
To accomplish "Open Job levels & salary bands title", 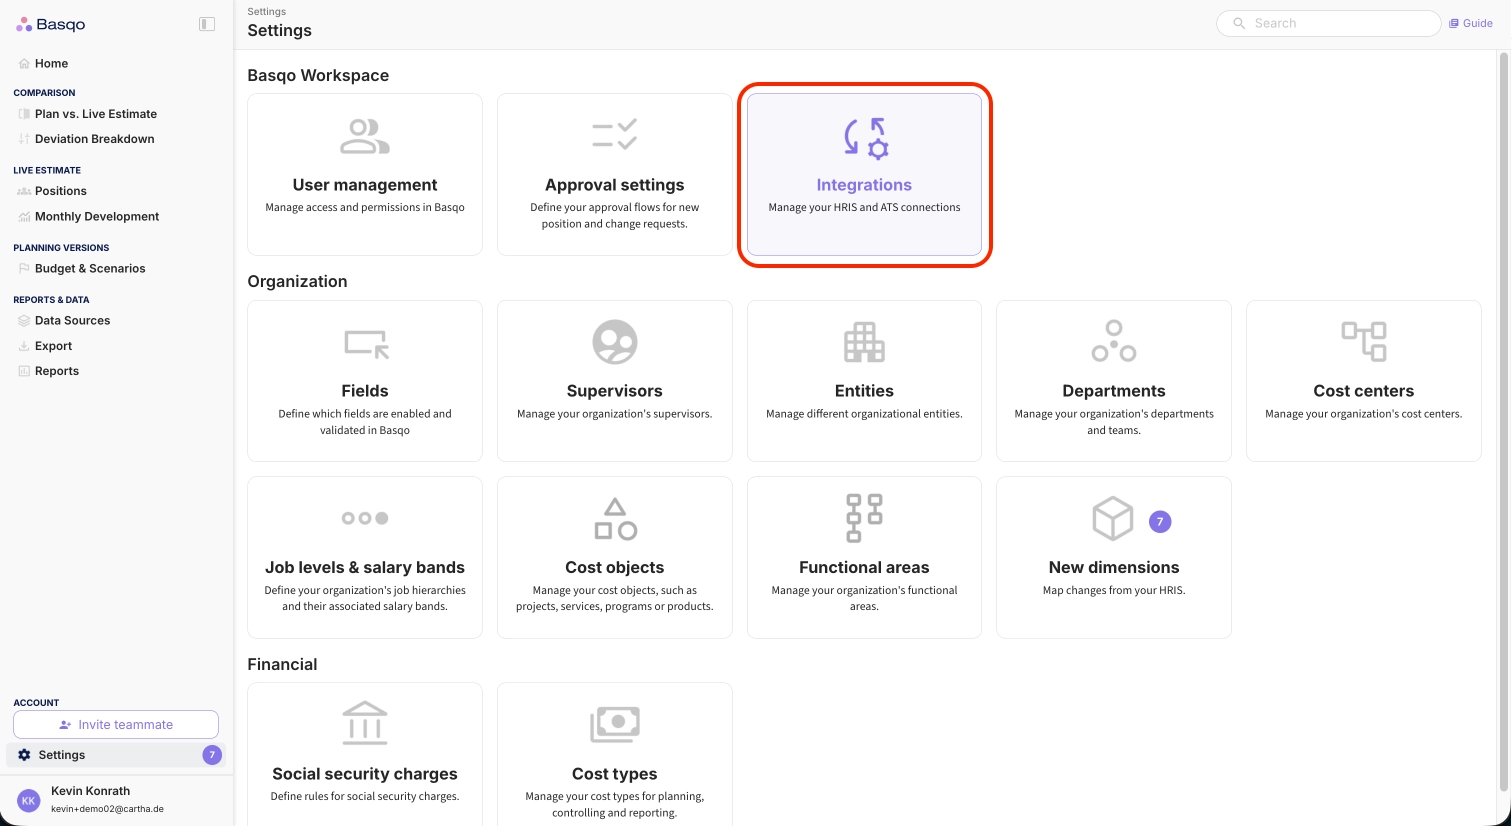I will coord(365,567).
